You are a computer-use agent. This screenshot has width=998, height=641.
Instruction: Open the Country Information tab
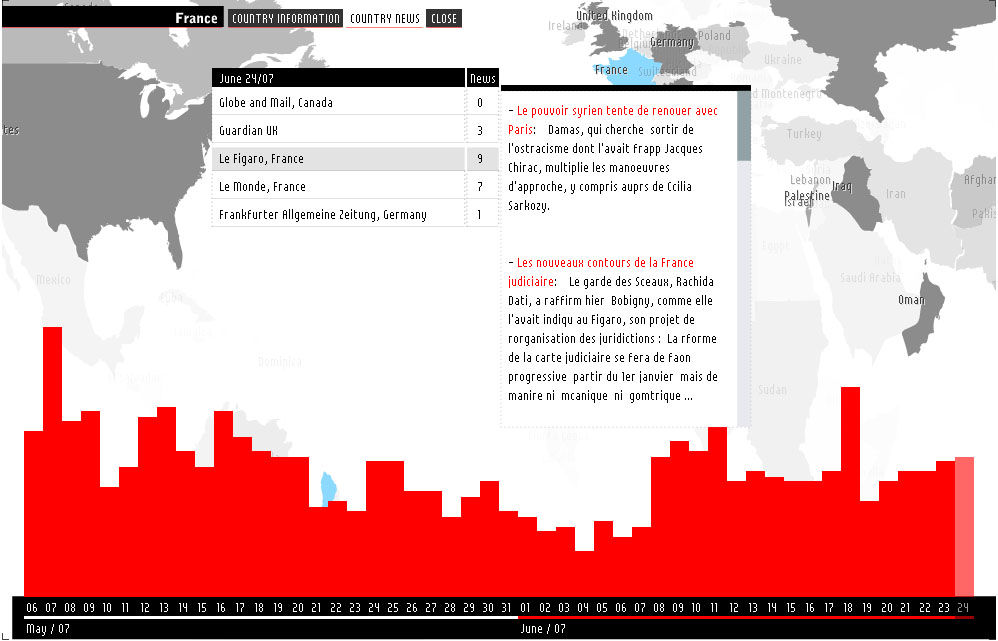285,19
